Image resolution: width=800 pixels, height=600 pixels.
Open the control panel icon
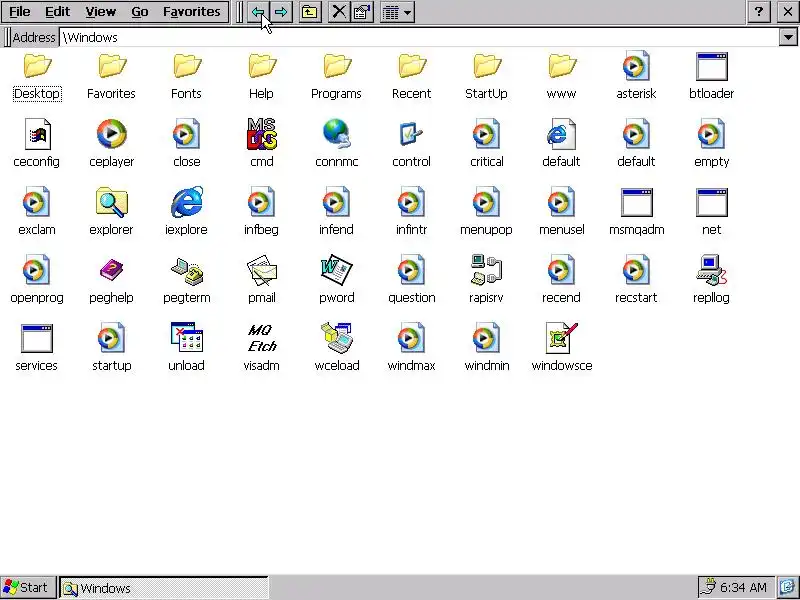(x=411, y=134)
